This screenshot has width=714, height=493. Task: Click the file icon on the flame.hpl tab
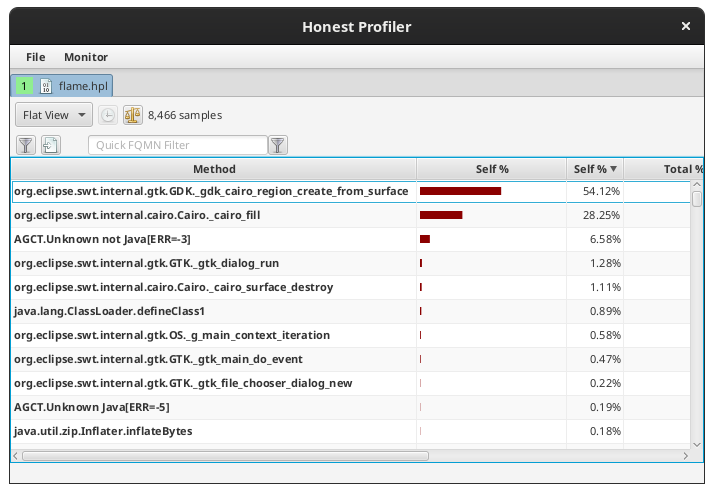click(x=46, y=86)
